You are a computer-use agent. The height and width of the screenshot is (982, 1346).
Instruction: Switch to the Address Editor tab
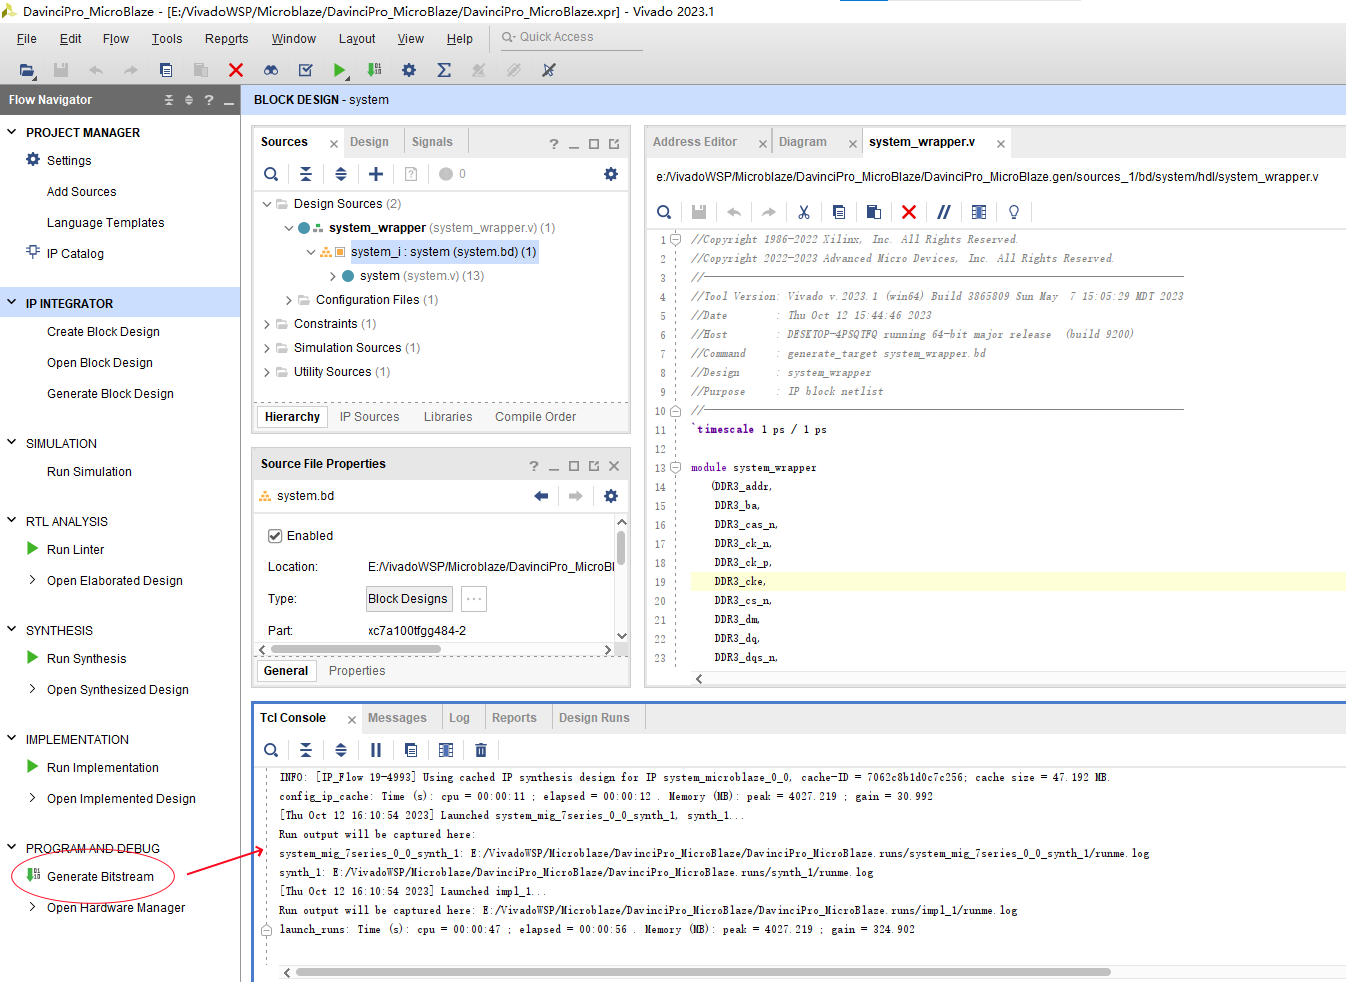coord(695,142)
